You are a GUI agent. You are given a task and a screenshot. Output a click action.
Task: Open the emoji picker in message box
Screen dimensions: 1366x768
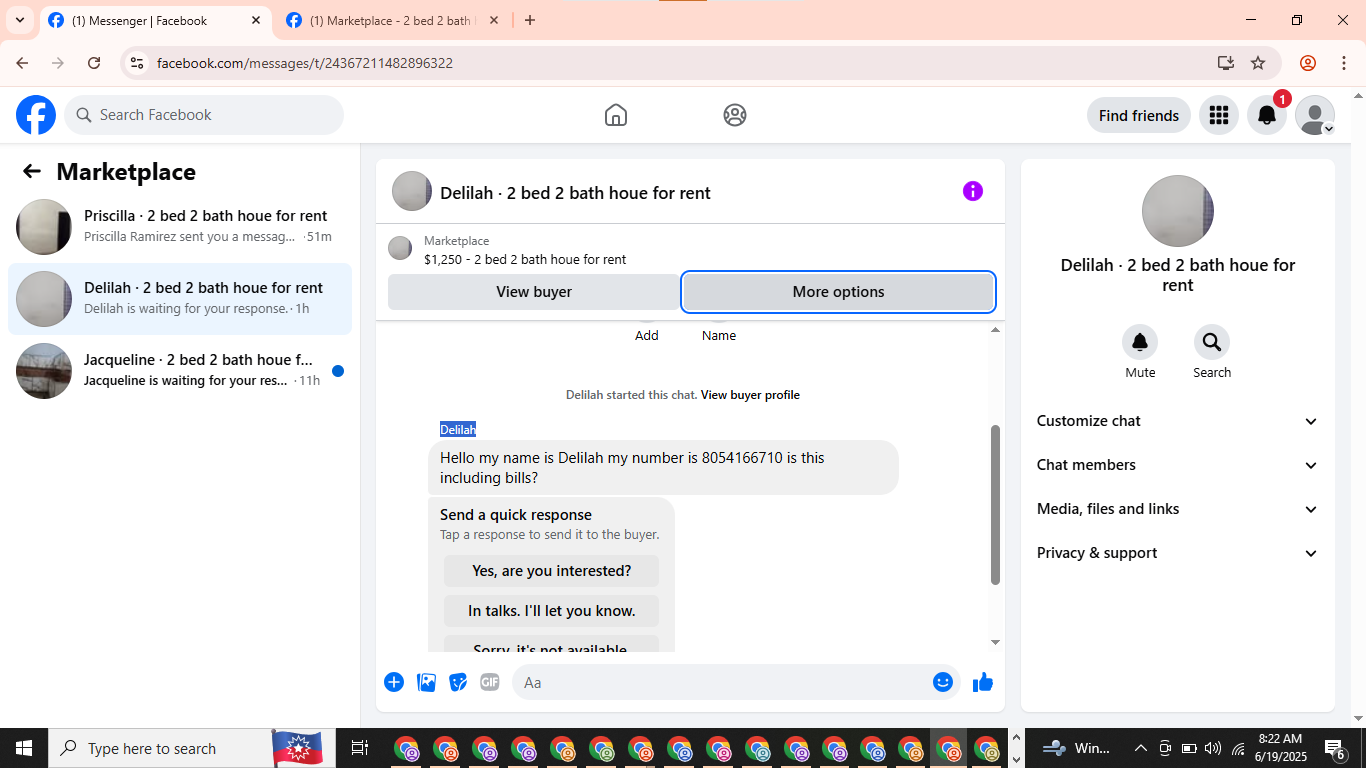943,682
